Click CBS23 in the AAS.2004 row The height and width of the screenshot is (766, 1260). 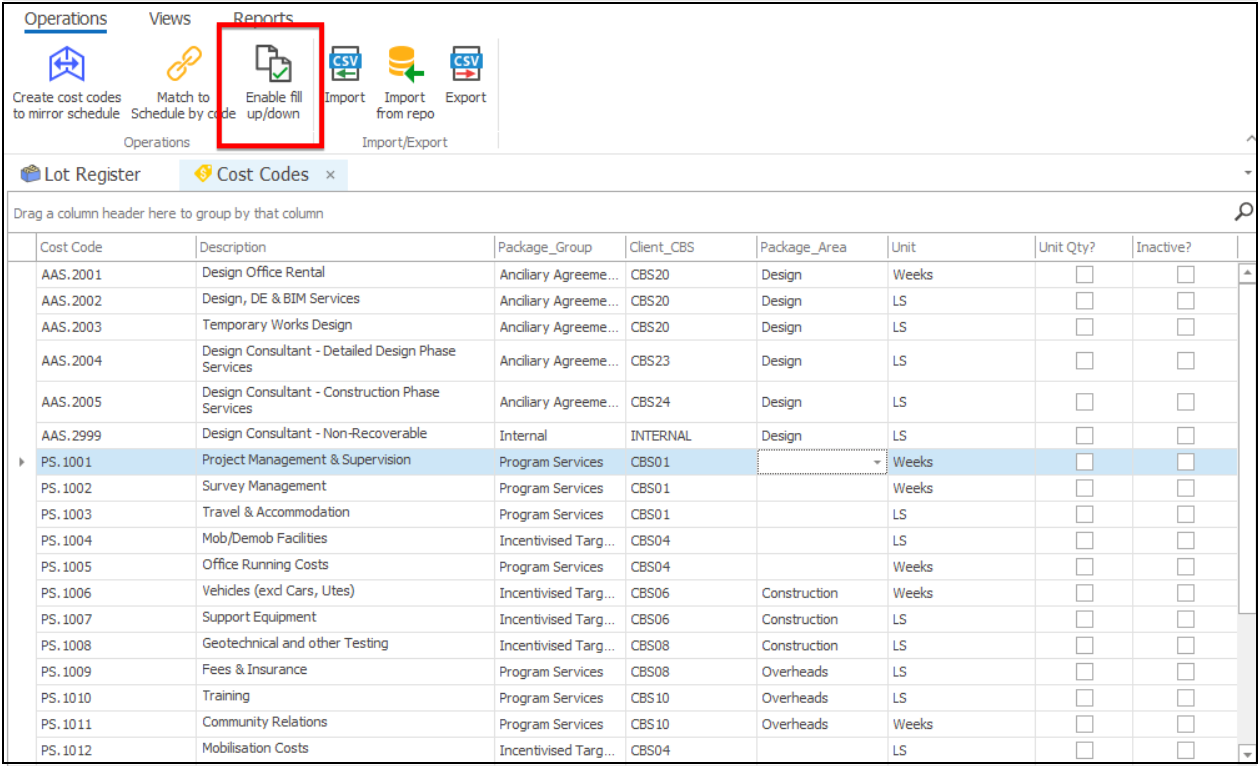point(690,361)
